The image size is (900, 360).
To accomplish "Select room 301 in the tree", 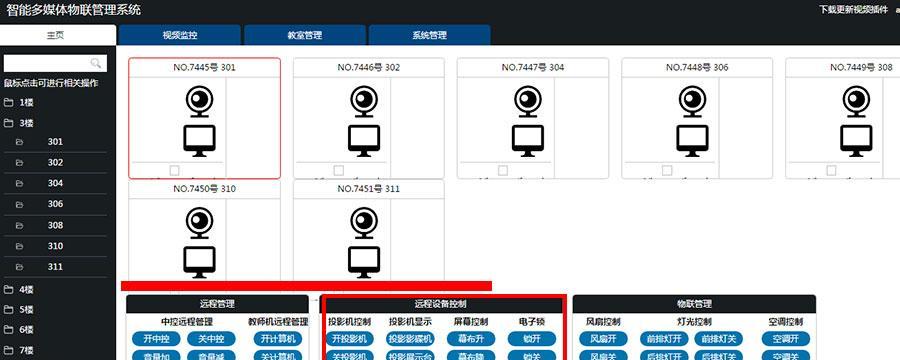I will click(x=55, y=142).
